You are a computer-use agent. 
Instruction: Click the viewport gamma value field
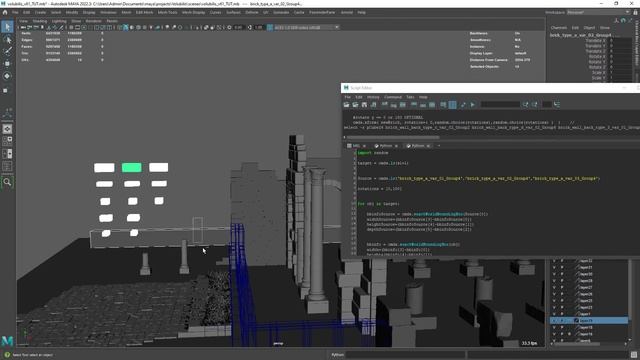[x=259, y=27]
